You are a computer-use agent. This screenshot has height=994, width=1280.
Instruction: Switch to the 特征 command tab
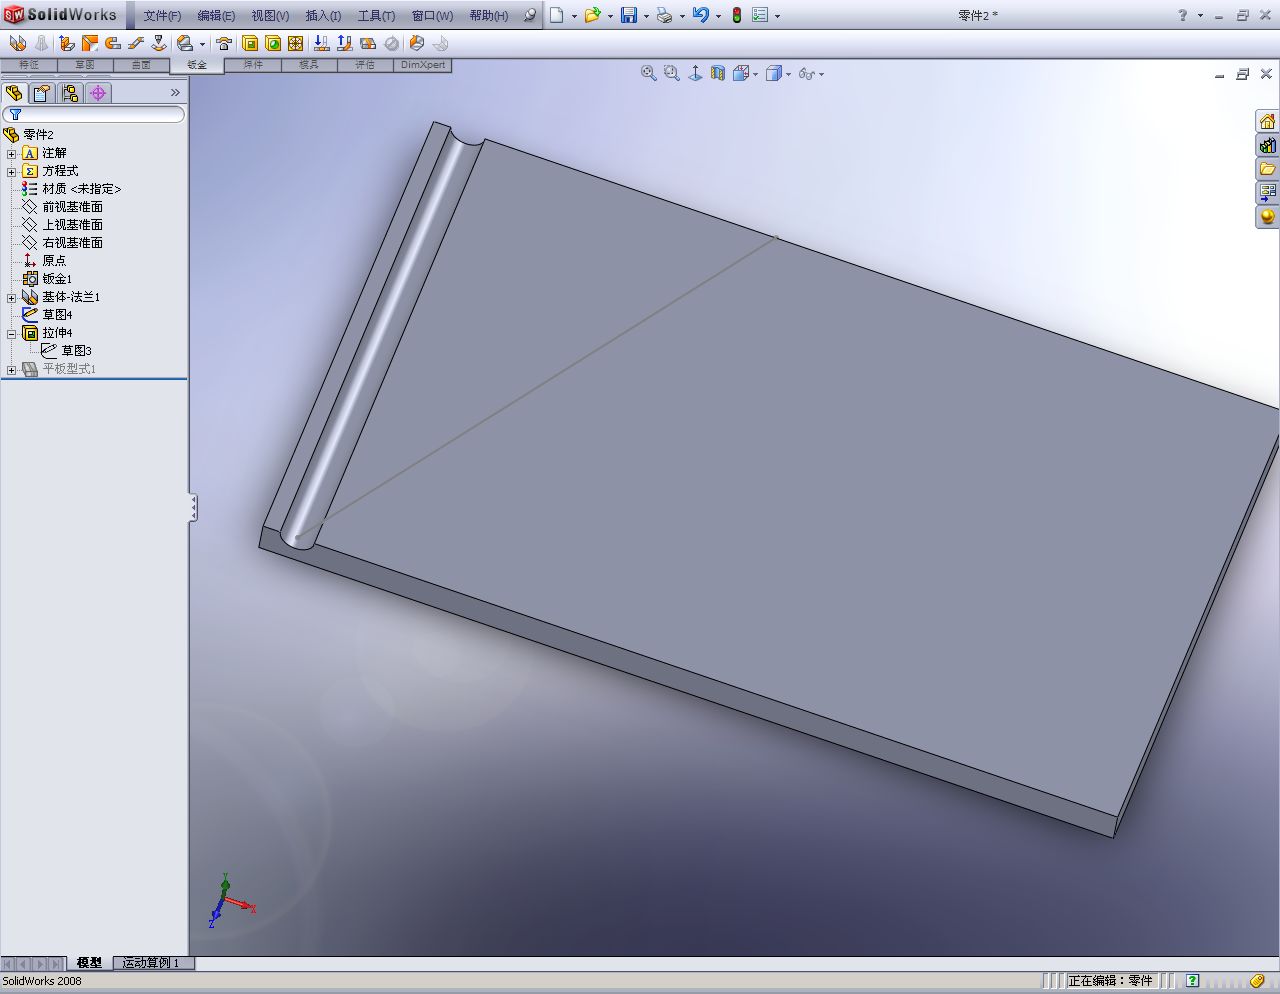click(x=29, y=65)
